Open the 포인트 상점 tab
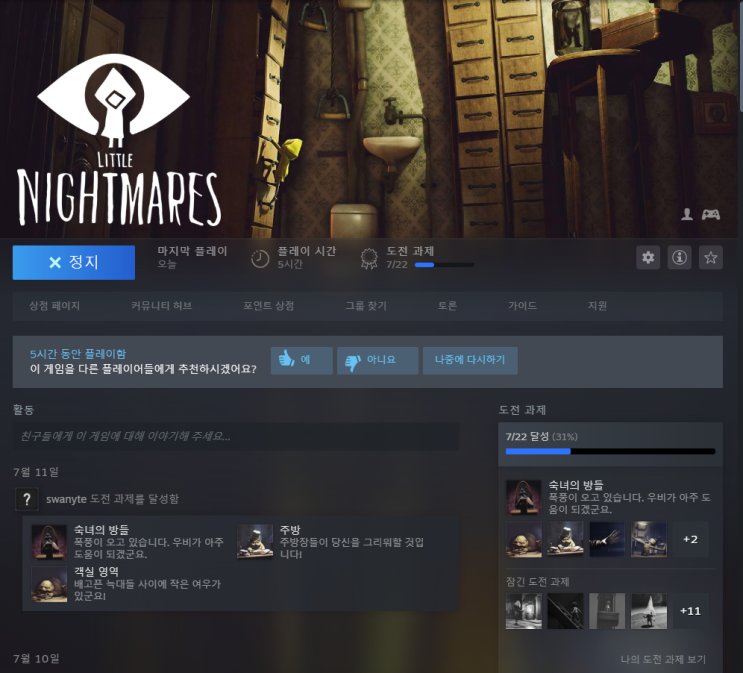 (x=269, y=306)
